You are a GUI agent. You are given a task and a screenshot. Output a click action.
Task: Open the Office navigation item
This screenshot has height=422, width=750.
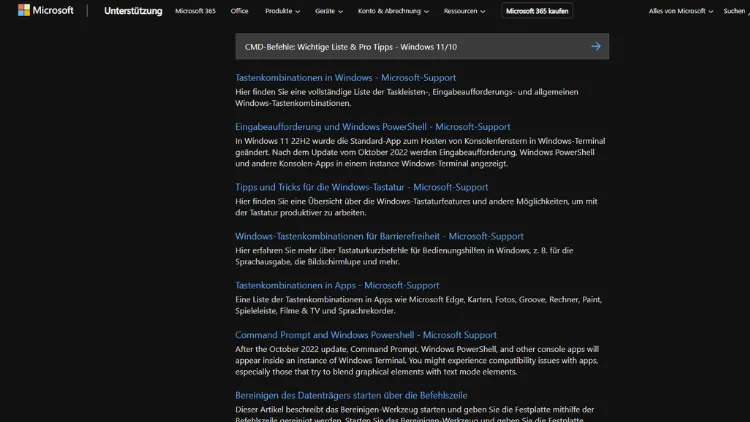[239, 11]
